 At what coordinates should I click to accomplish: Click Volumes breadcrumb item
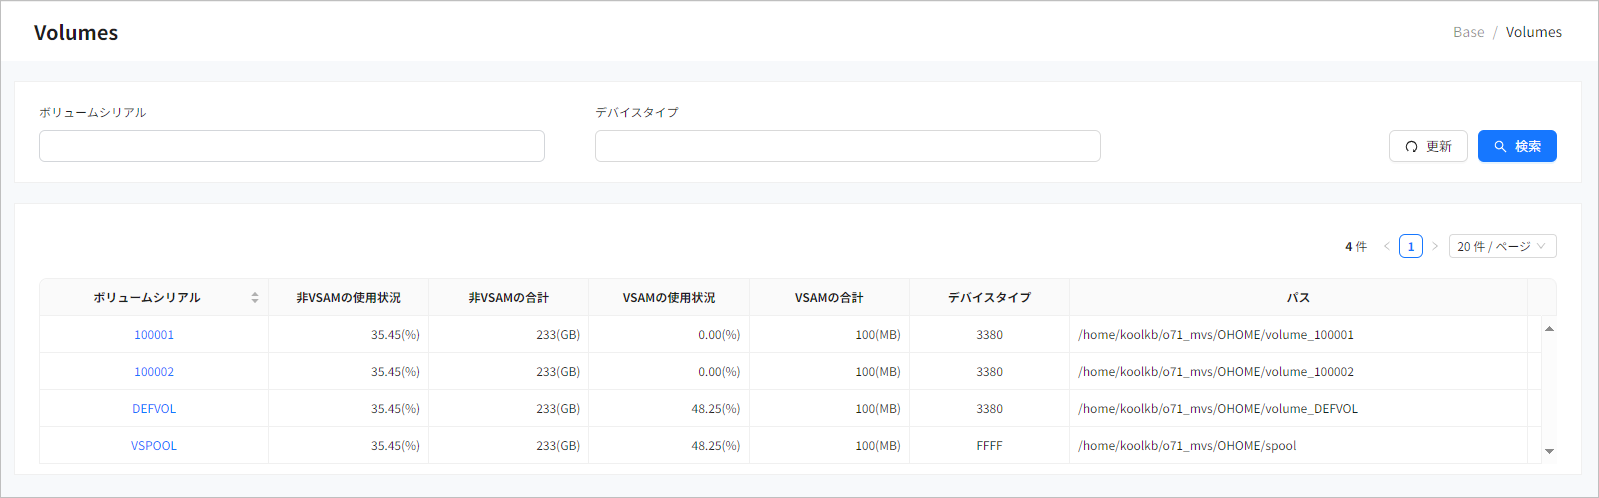click(1534, 32)
